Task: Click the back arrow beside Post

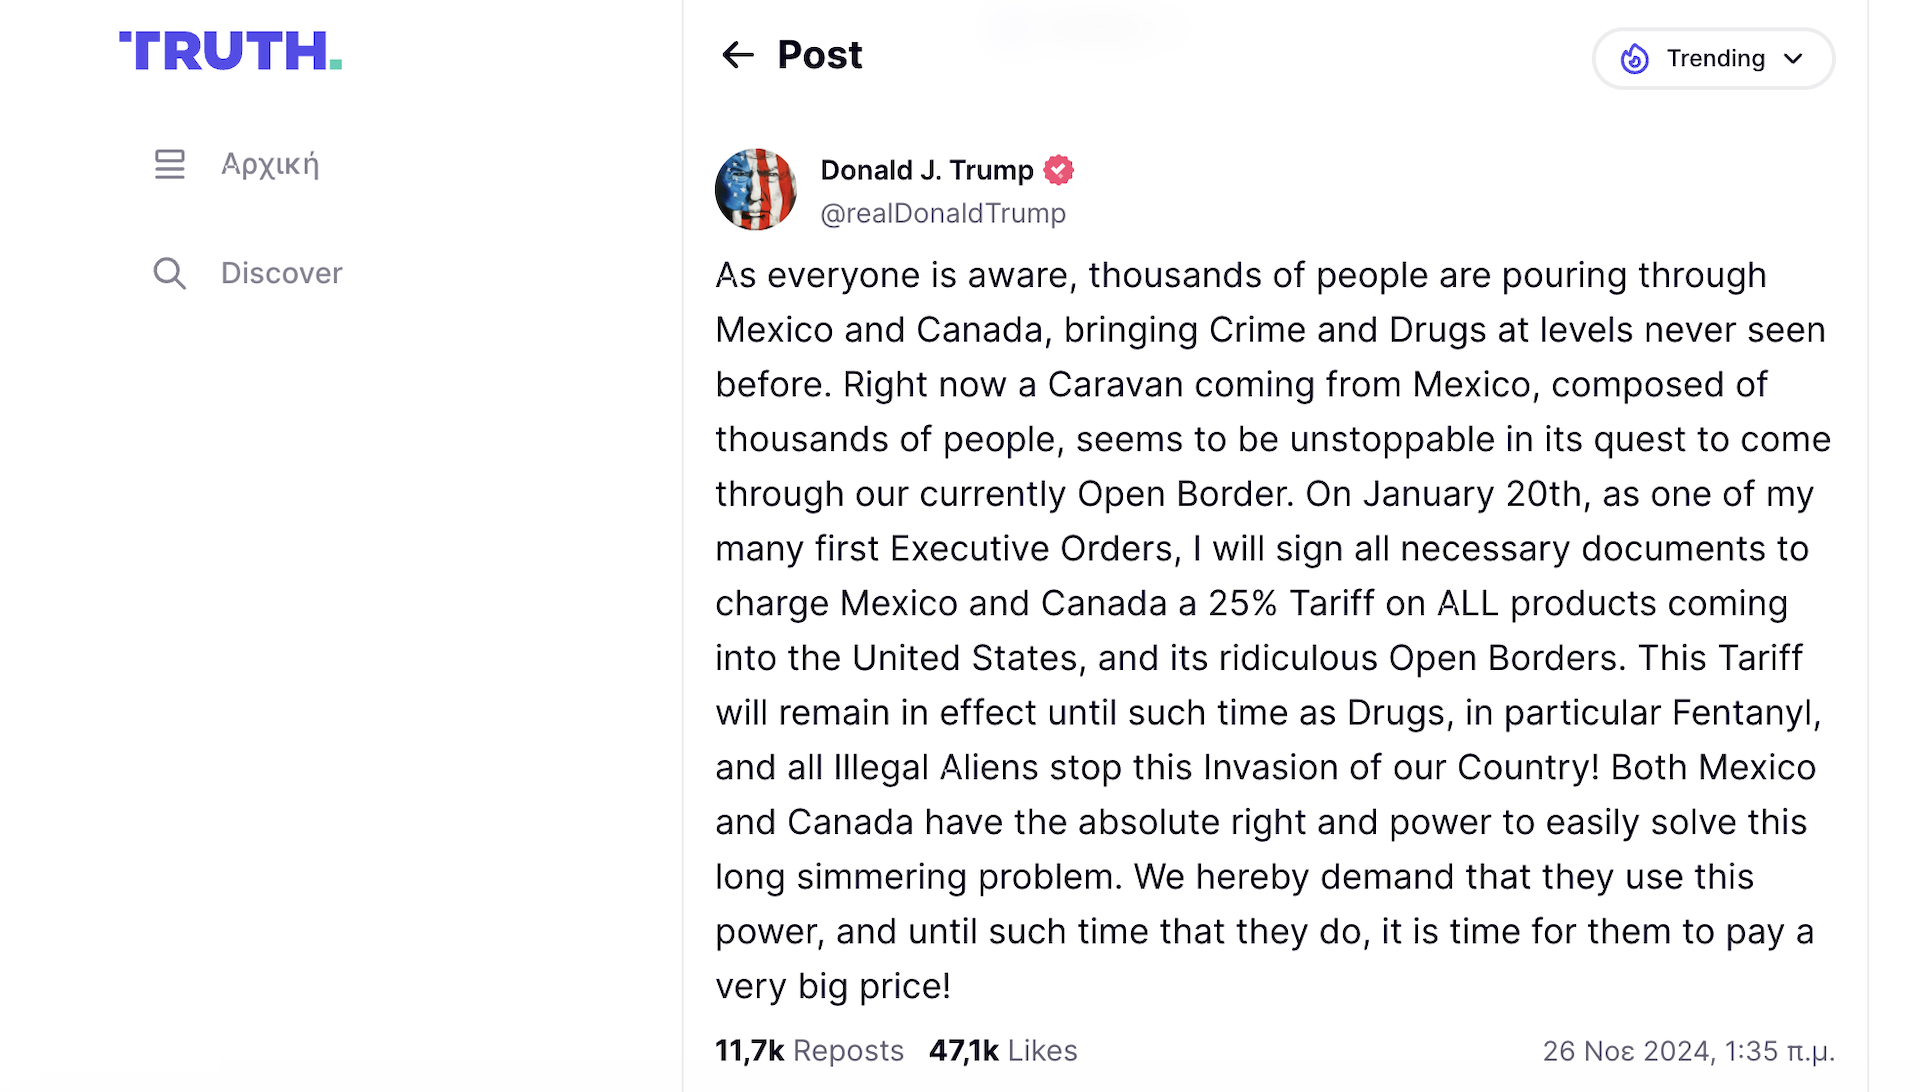Action: pyautogui.click(x=737, y=55)
